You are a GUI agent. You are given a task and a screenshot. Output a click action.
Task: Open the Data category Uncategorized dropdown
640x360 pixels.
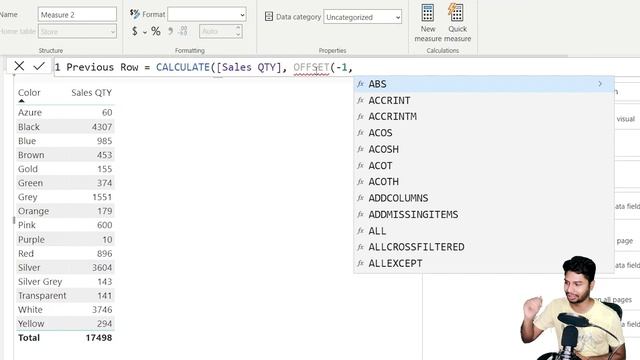[362, 17]
